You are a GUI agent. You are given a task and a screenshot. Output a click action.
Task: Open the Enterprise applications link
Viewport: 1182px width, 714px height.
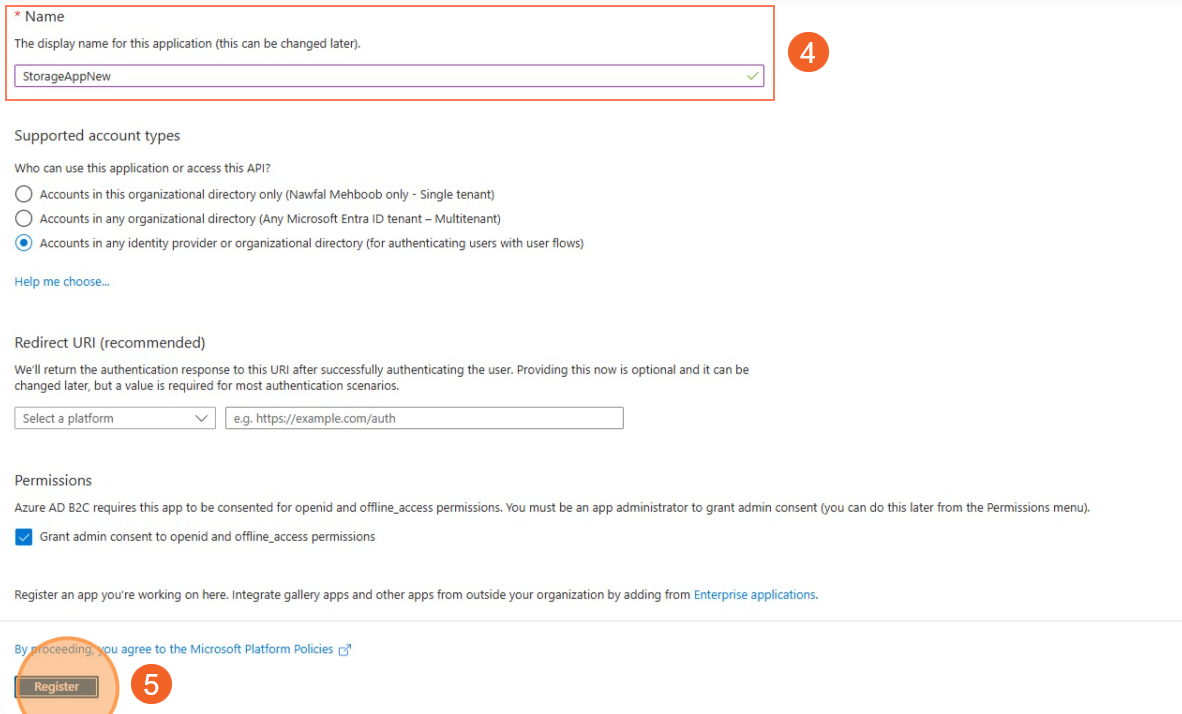pos(754,595)
